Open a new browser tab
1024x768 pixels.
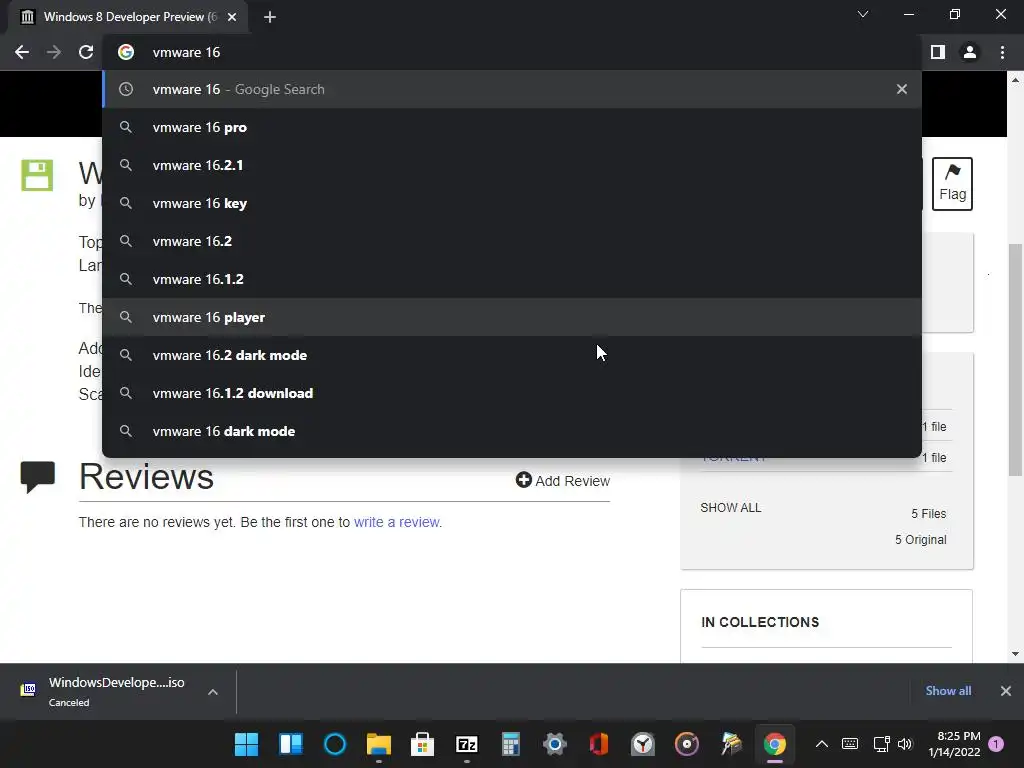click(270, 17)
